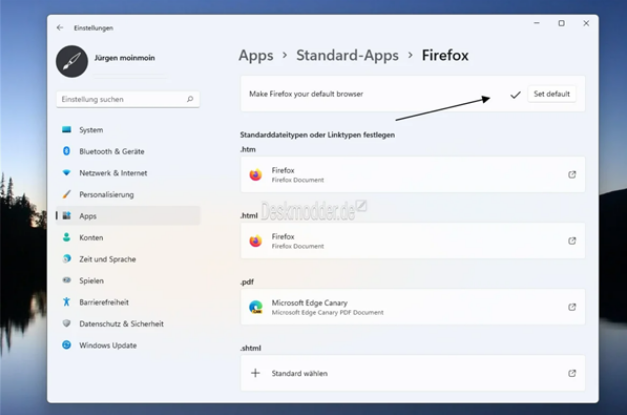
Task: Open Barrierefreiheit settings
Action: (x=128, y=302)
